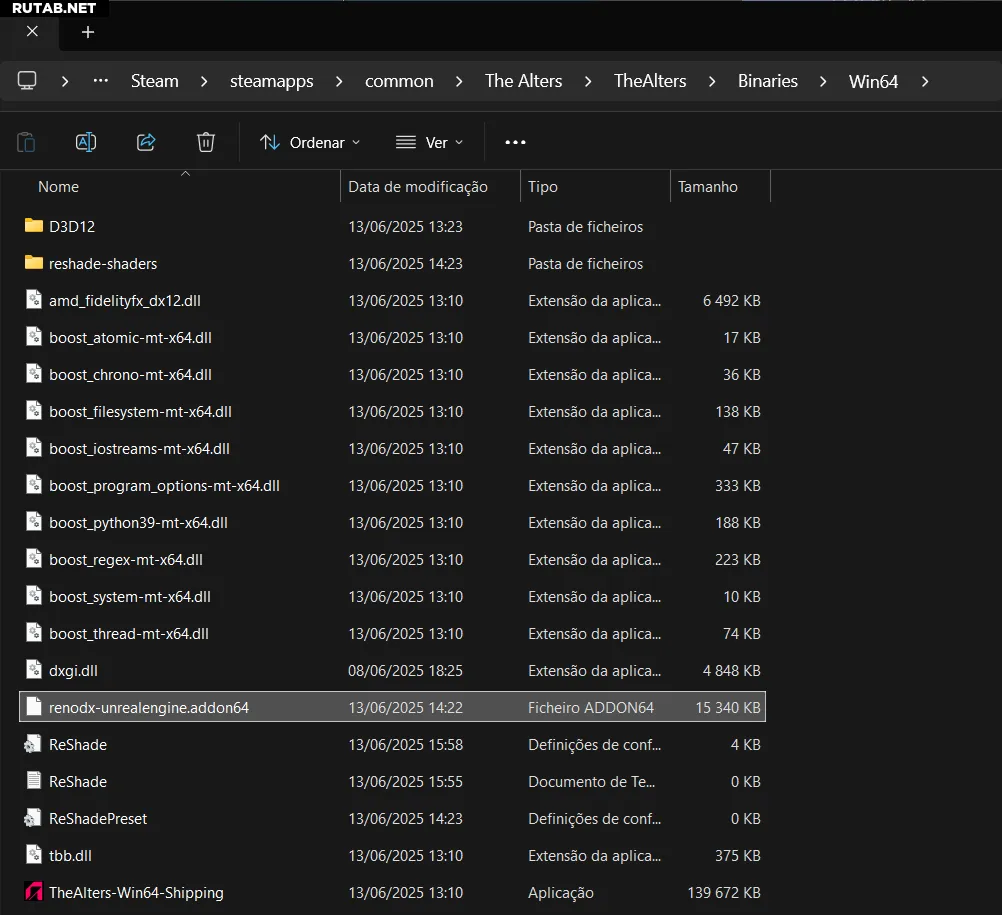Screen dimensions: 1002x915
Task: Click the This PC monitor icon in address bar
Action: (x=27, y=81)
